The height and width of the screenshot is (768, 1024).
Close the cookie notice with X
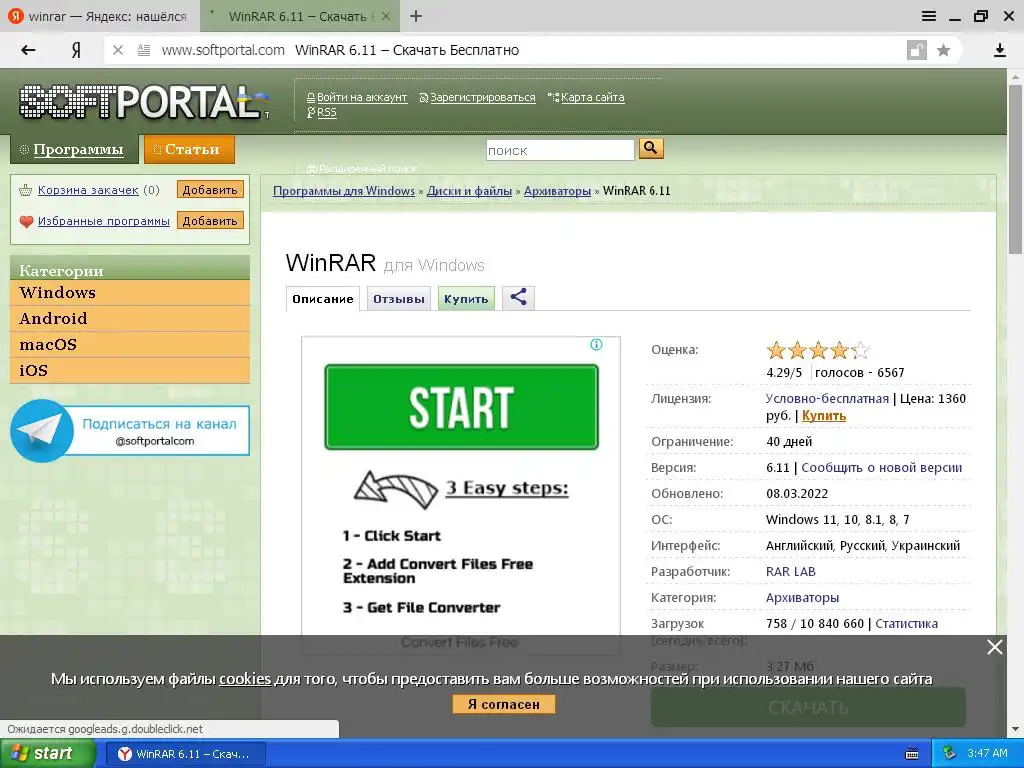(x=995, y=647)
